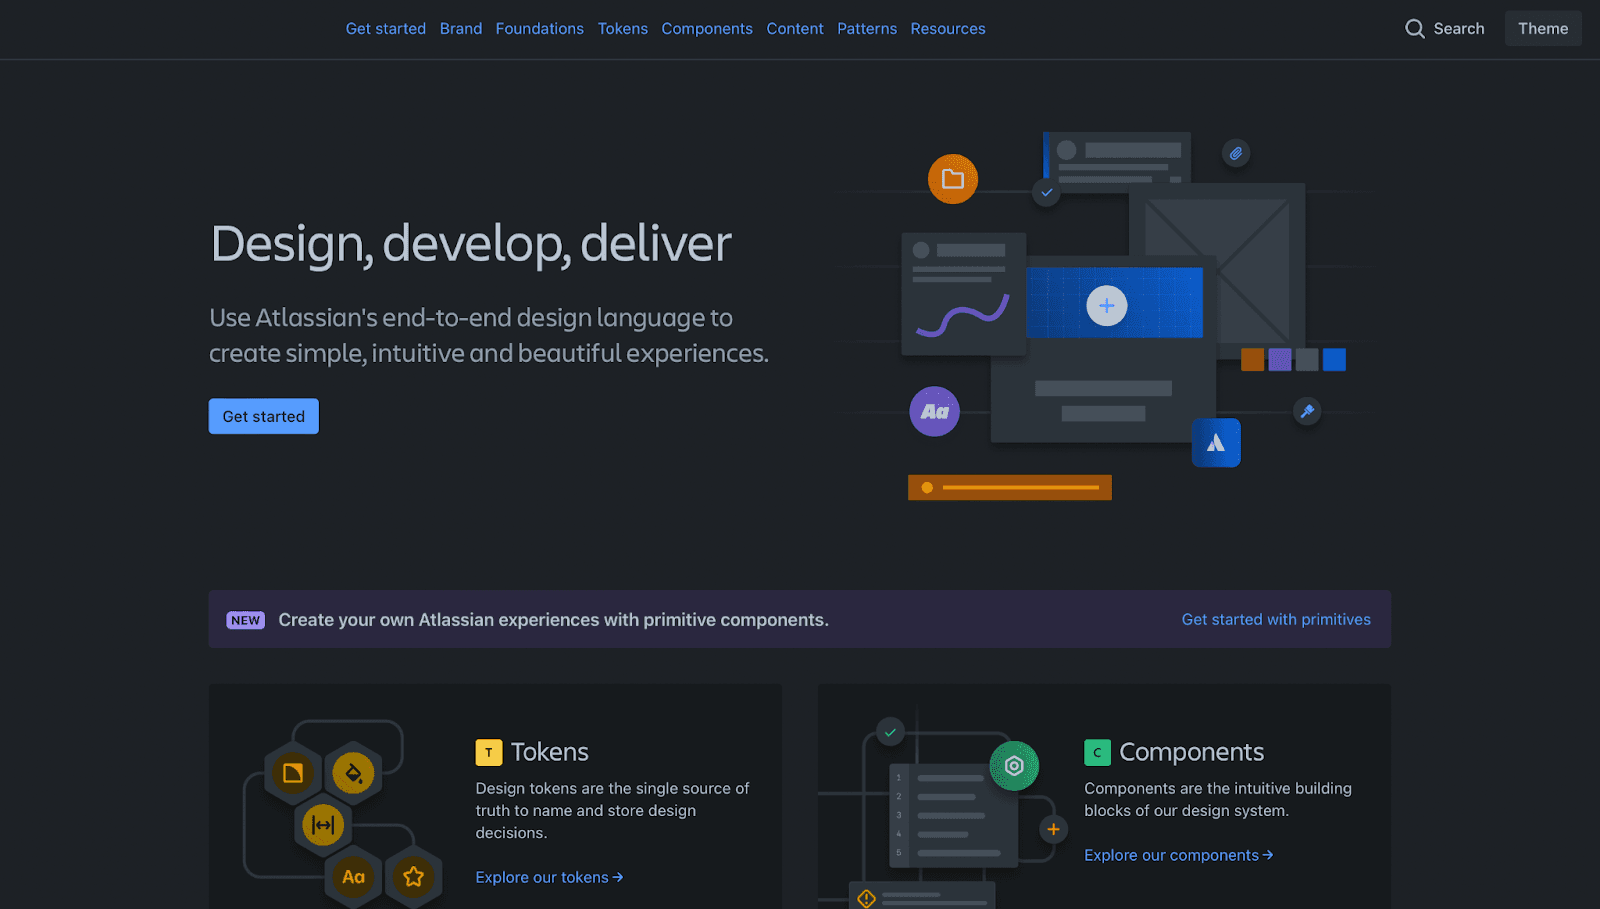The width and height of the screenshot is (1600, 909).
Task: Click the green checkmark circle in Components card
Action: click(890, 732)
